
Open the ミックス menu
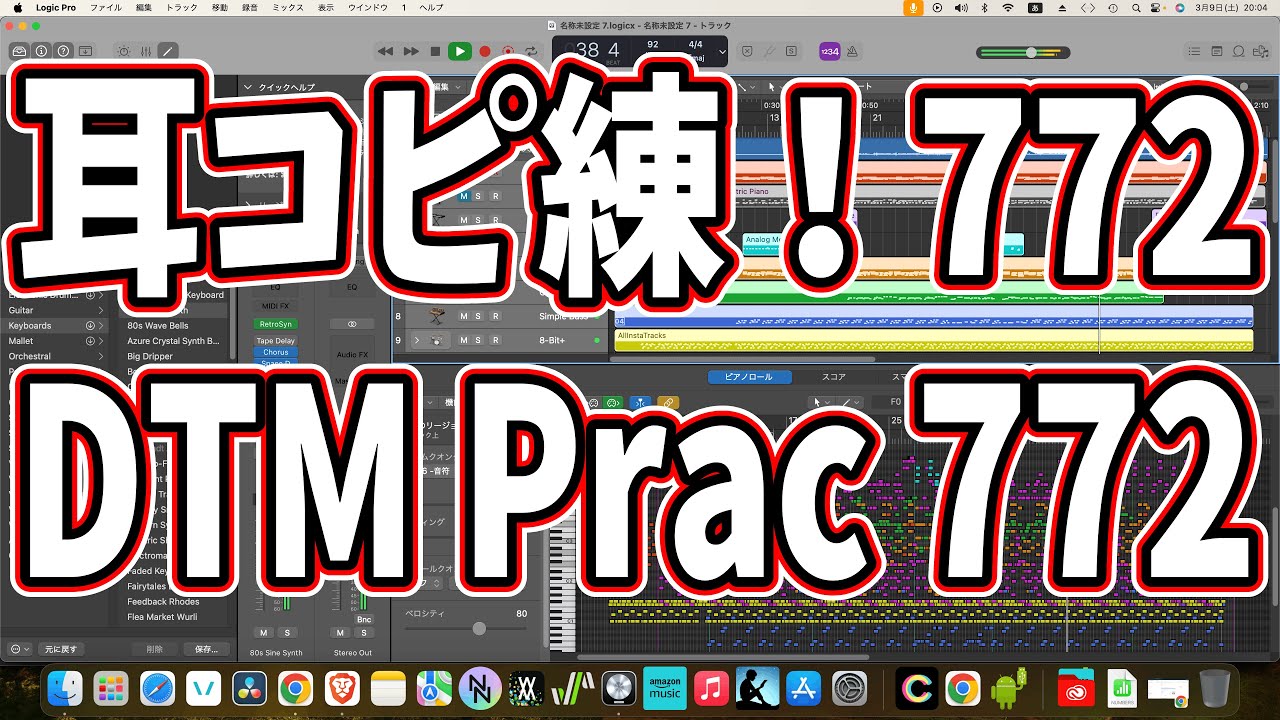(x=288, y=7)
